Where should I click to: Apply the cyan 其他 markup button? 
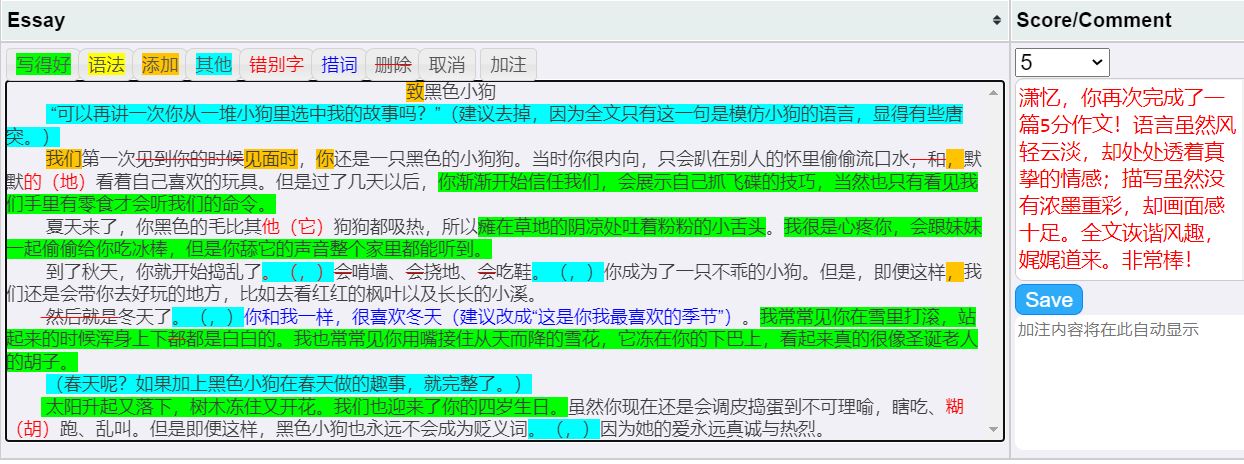click(x=213, y=65)
